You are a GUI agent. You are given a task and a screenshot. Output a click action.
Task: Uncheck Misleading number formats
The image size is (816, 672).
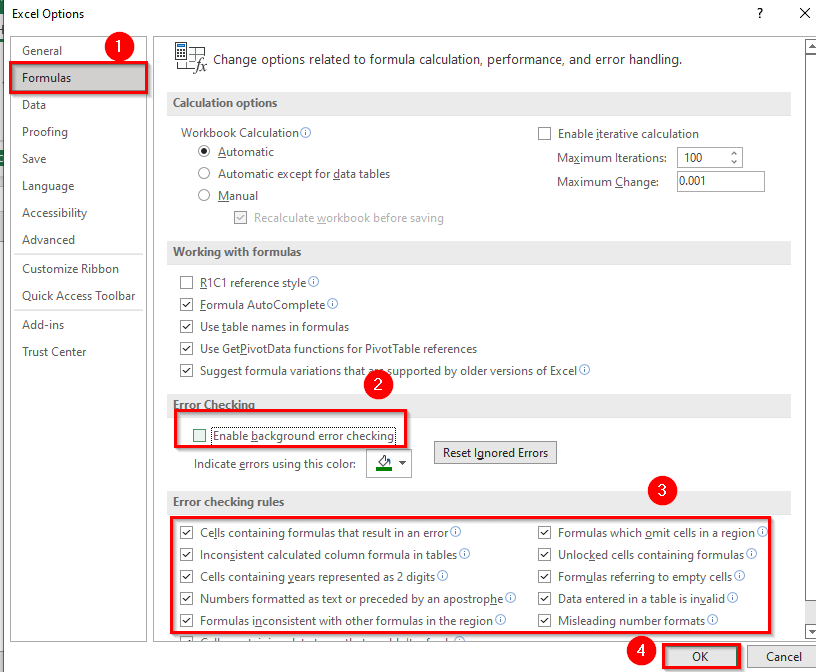[x=544, y=620]
